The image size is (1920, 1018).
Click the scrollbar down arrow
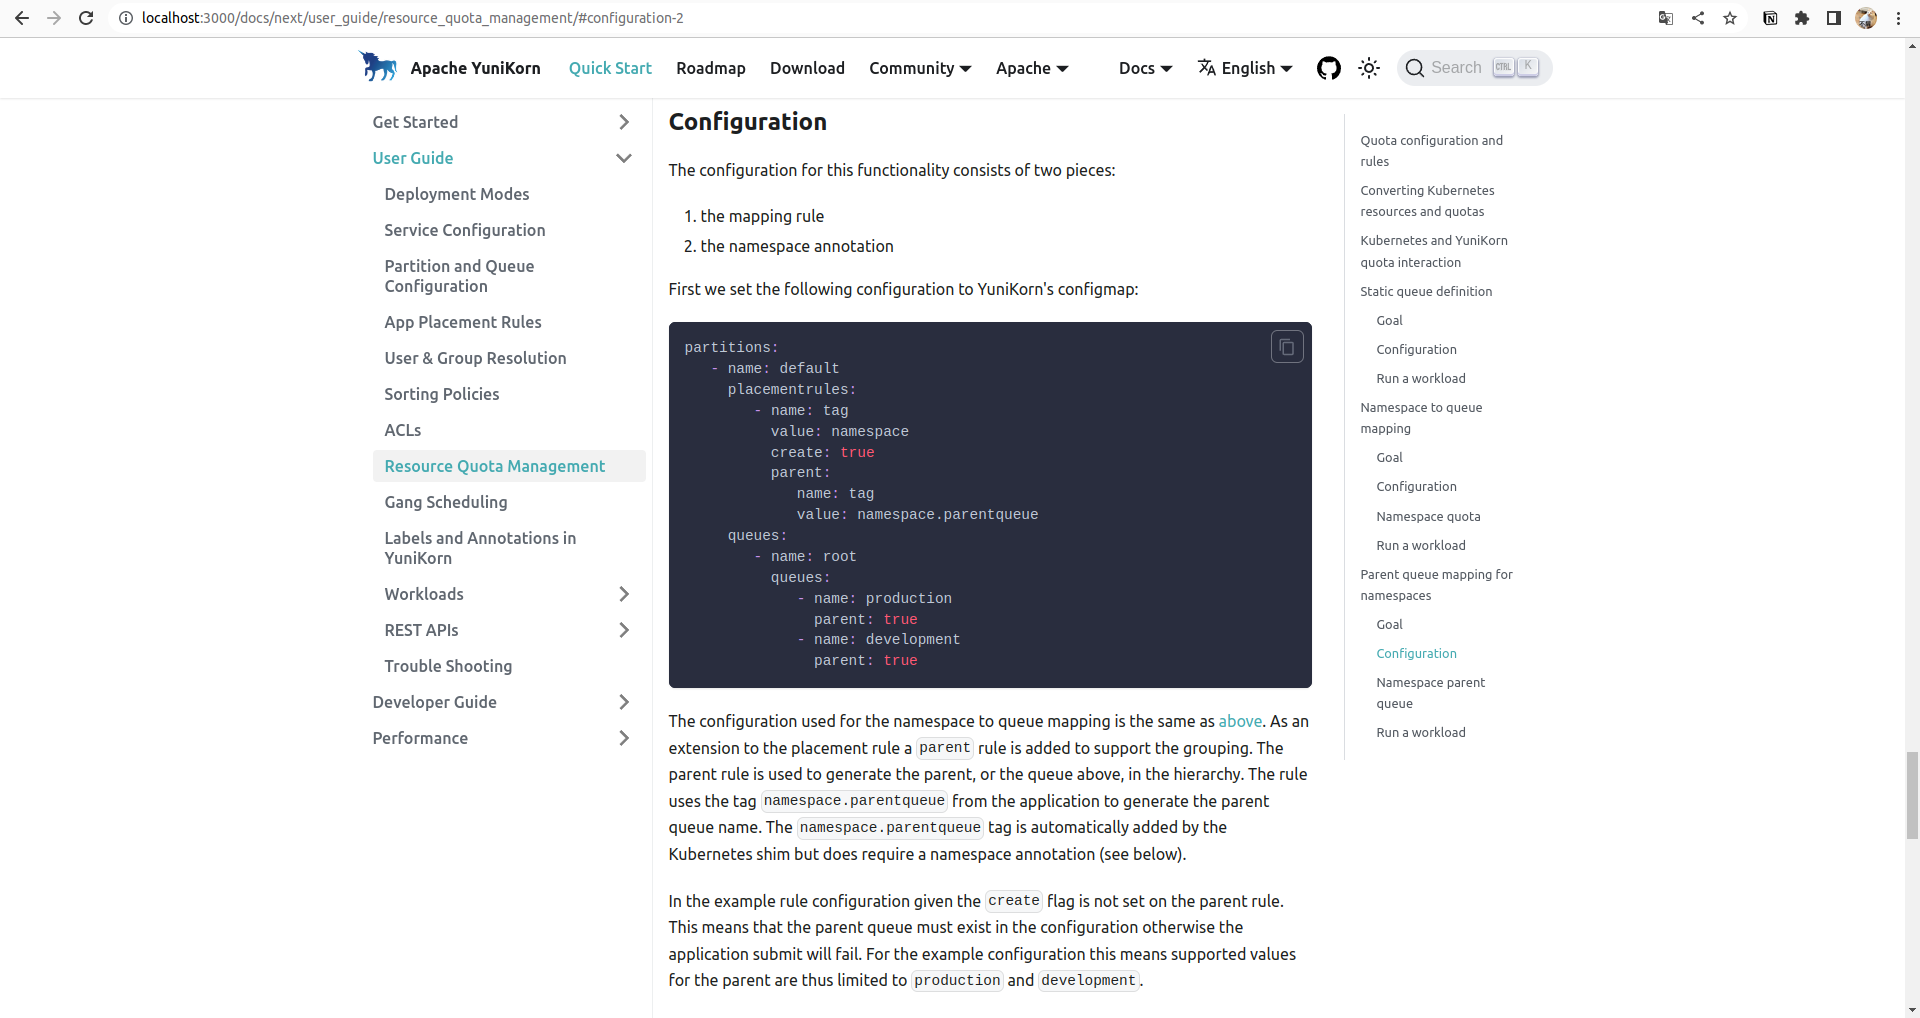coord(1912,1009)
